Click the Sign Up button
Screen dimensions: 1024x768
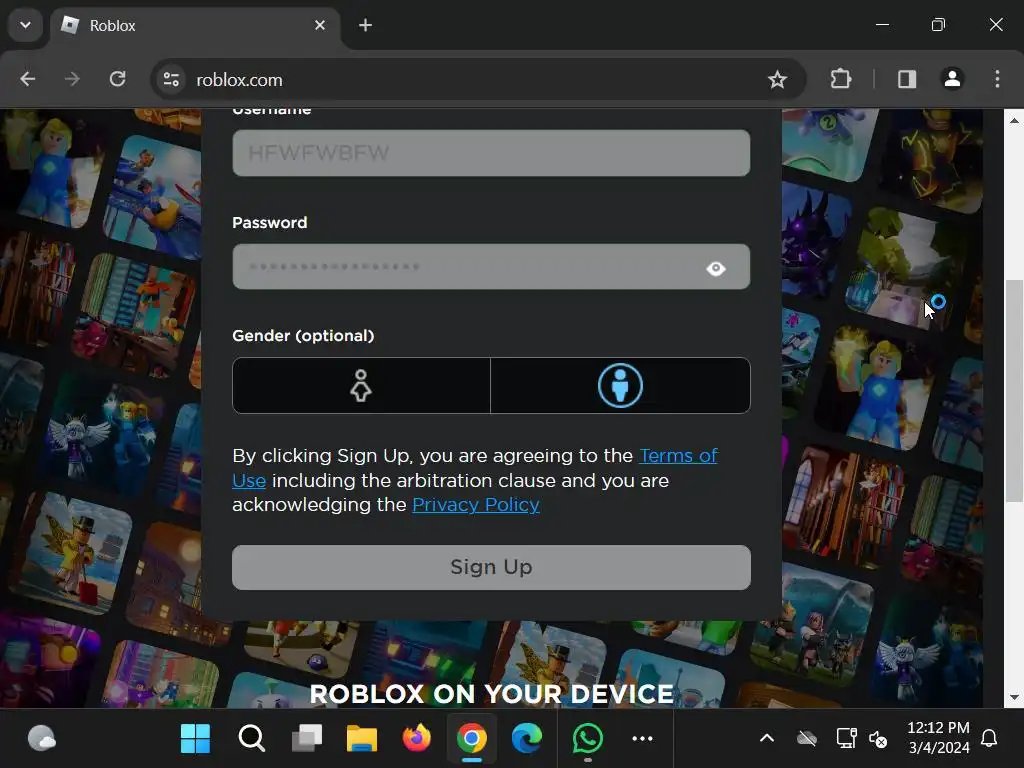(x=491, y=567)
